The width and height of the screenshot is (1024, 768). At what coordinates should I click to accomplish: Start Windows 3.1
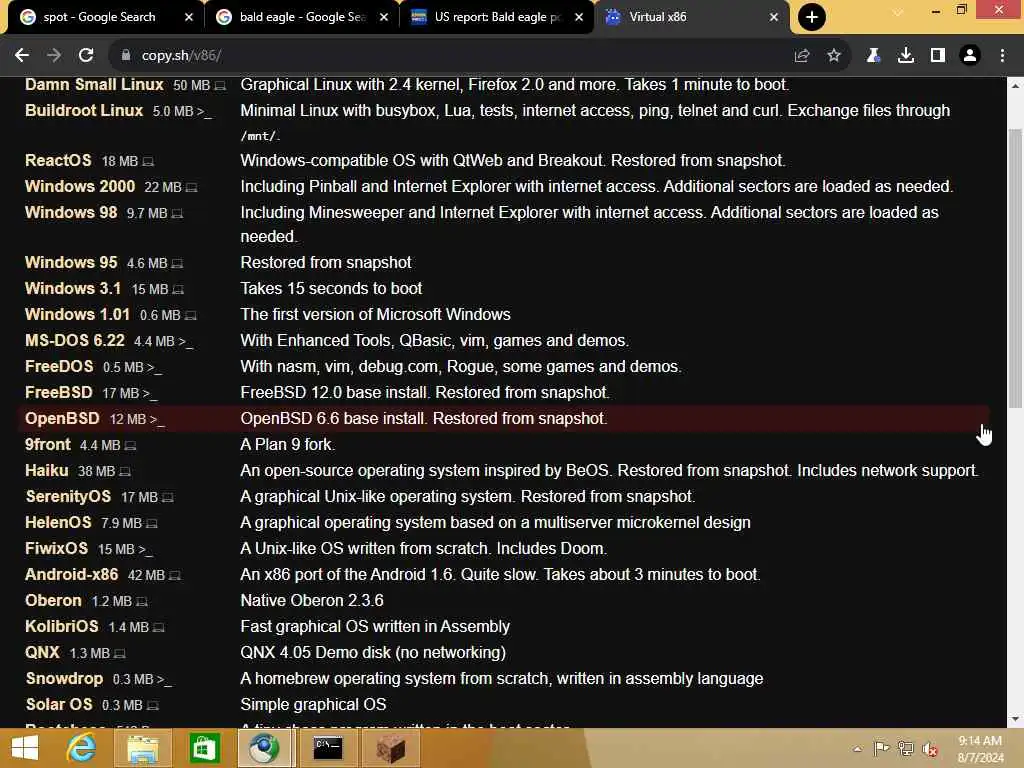[x=72, y=289]
